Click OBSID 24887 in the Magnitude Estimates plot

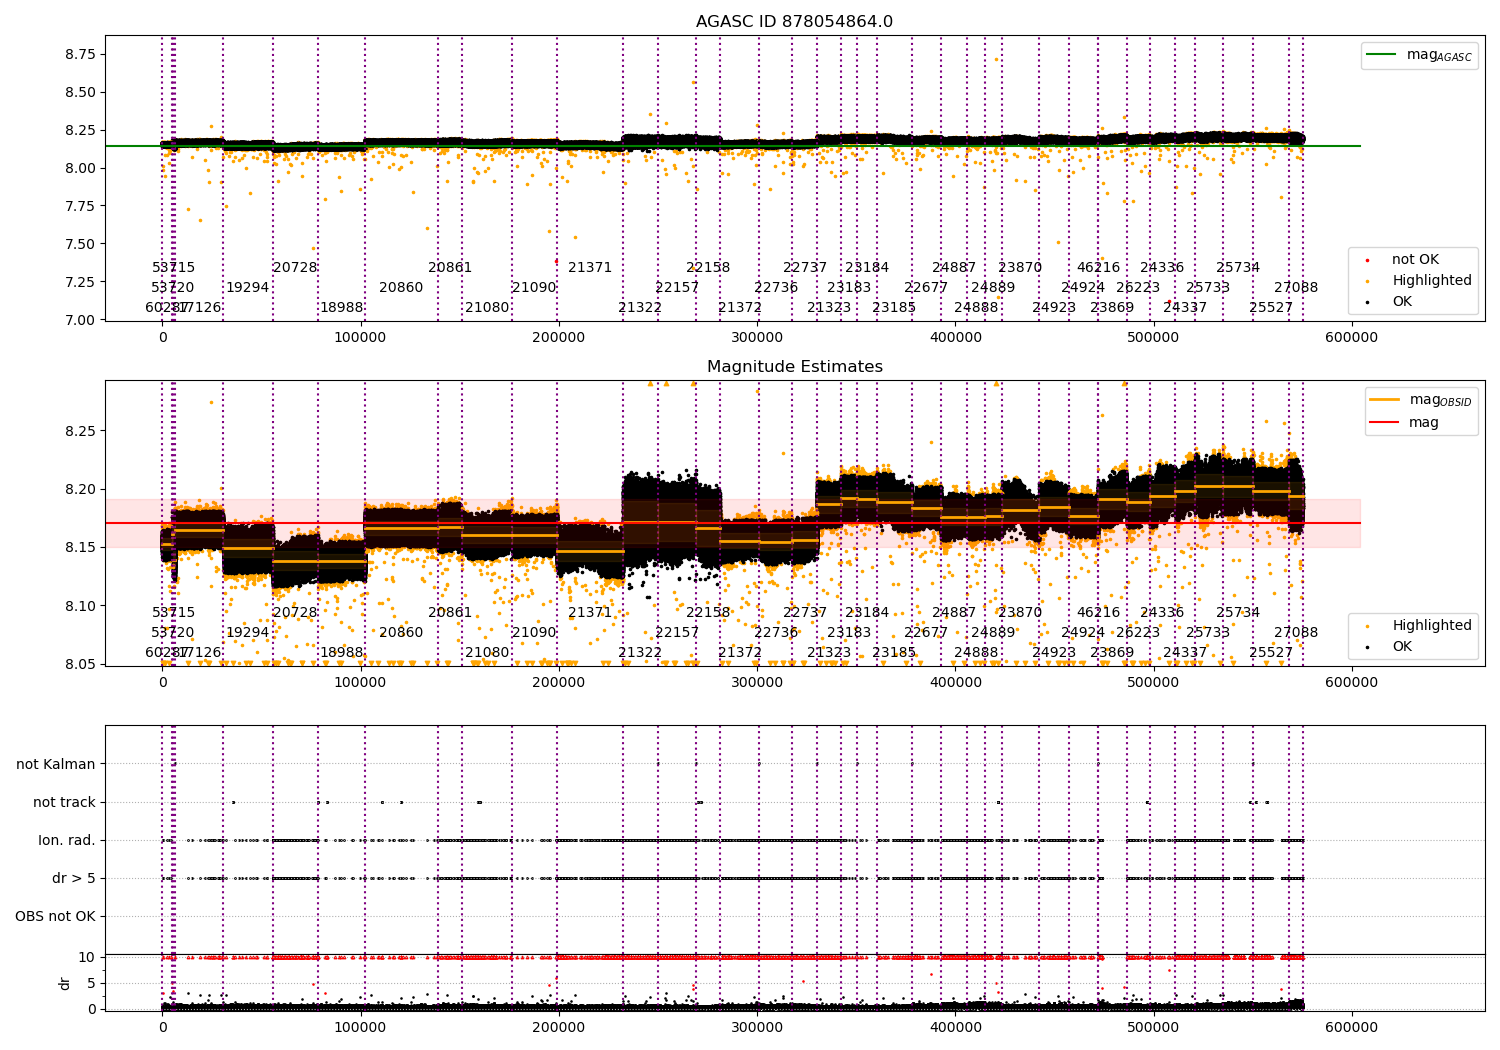(x=954, y=613)
